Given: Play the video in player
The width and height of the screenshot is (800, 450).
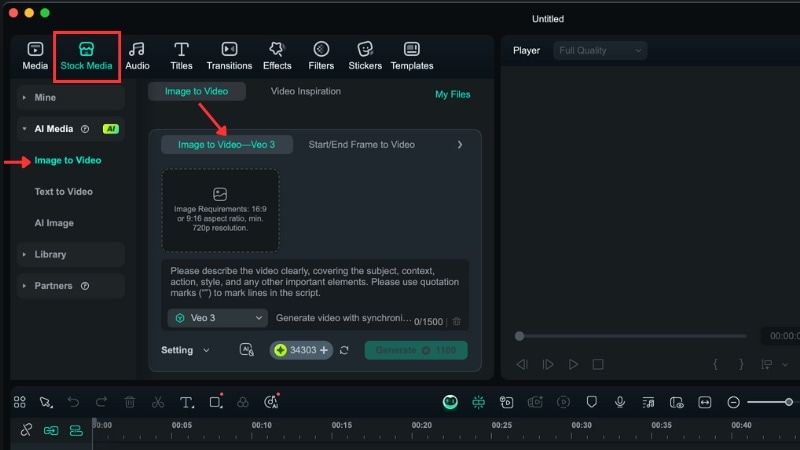Looking at the screenshot, I should click(x=573, y=364).
